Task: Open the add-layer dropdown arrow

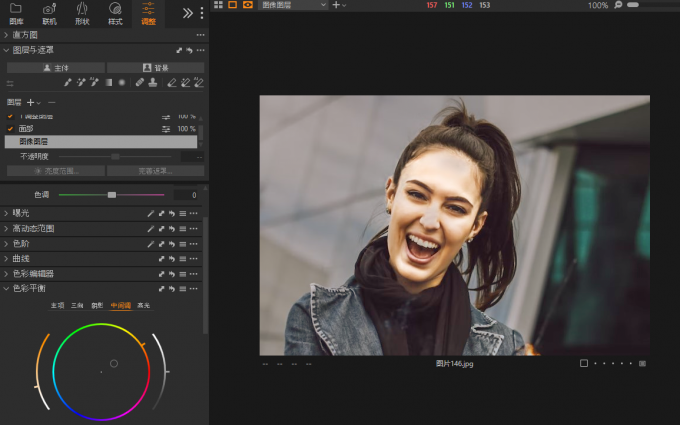Action: coord(39,103)
